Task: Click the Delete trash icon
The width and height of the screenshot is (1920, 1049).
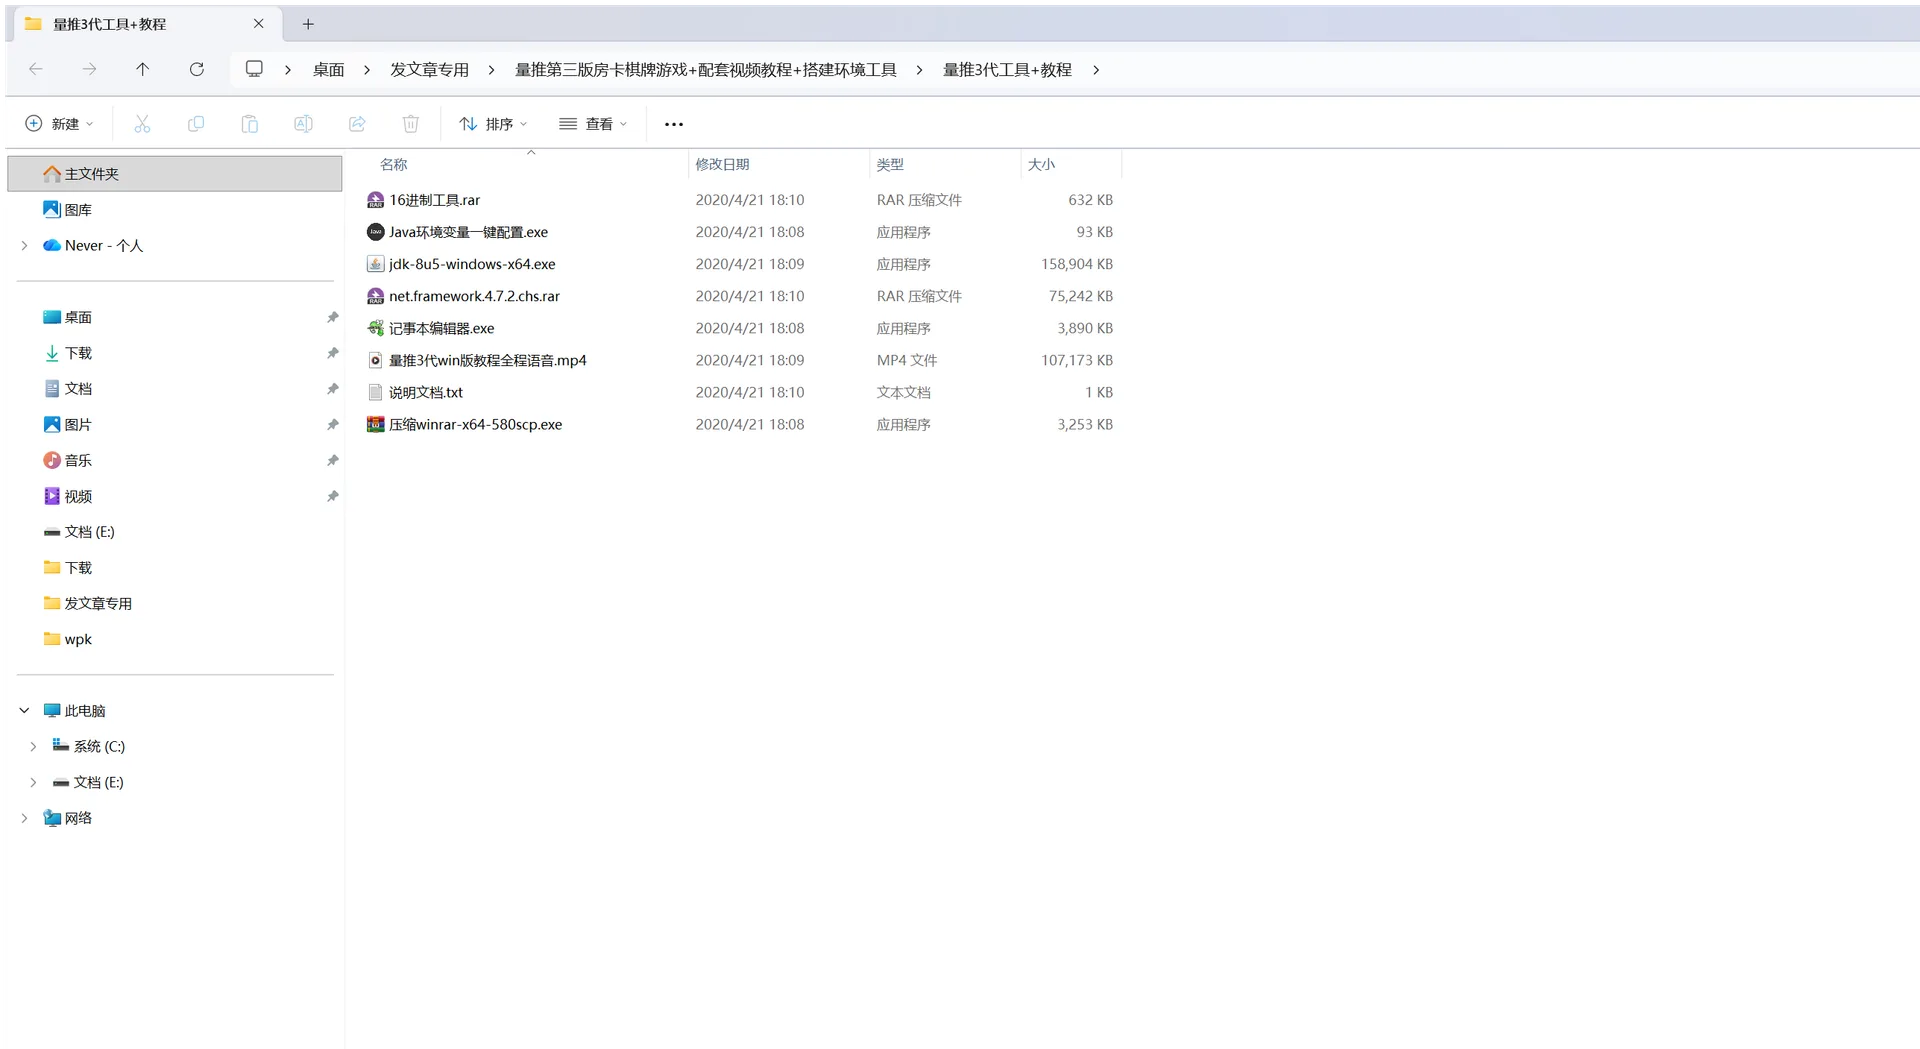Action: 411,124
